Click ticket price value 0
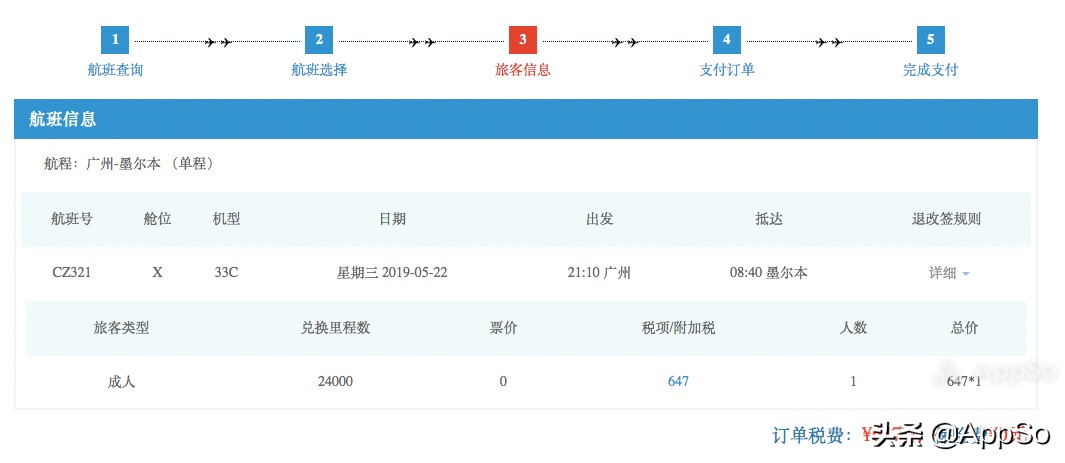The height and width of the screenshot is (463, 1065). pyautogui.click(x=503, y=382)
